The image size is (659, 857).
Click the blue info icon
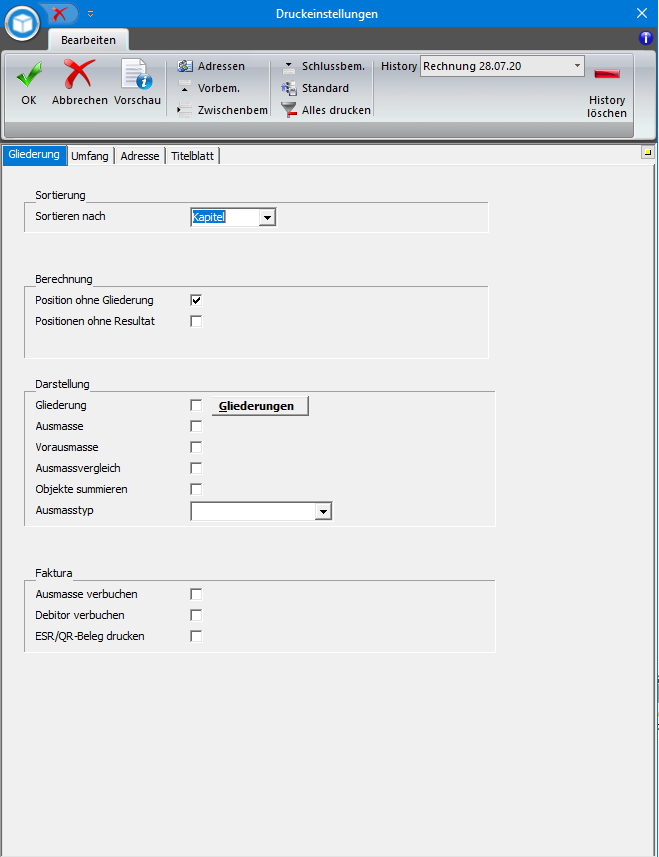tap(646, 38)
